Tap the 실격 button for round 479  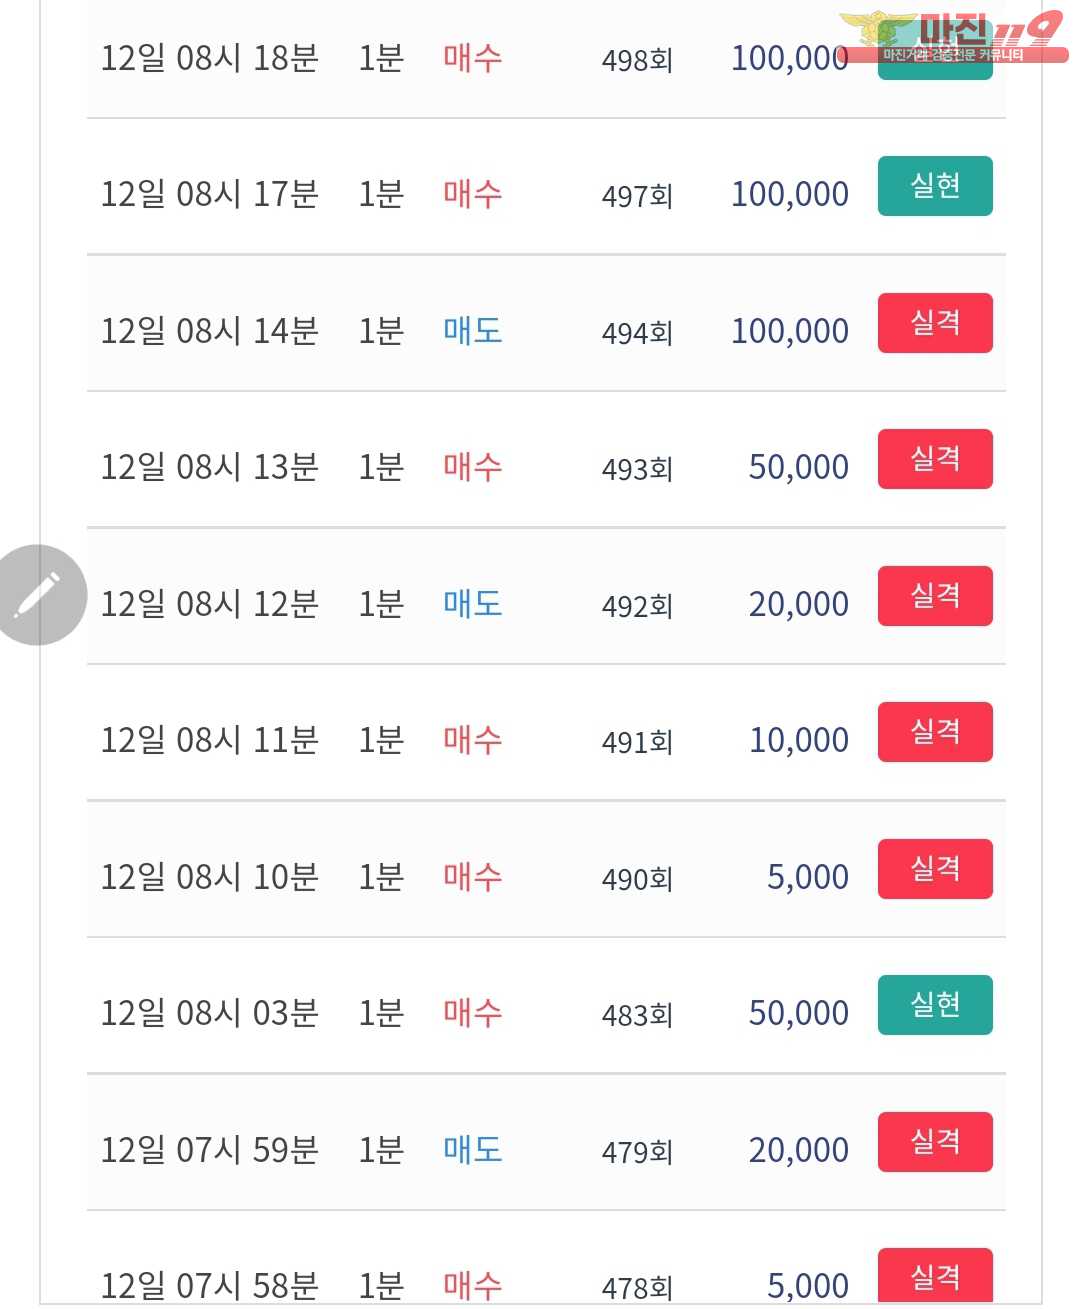pos(934,1142)
